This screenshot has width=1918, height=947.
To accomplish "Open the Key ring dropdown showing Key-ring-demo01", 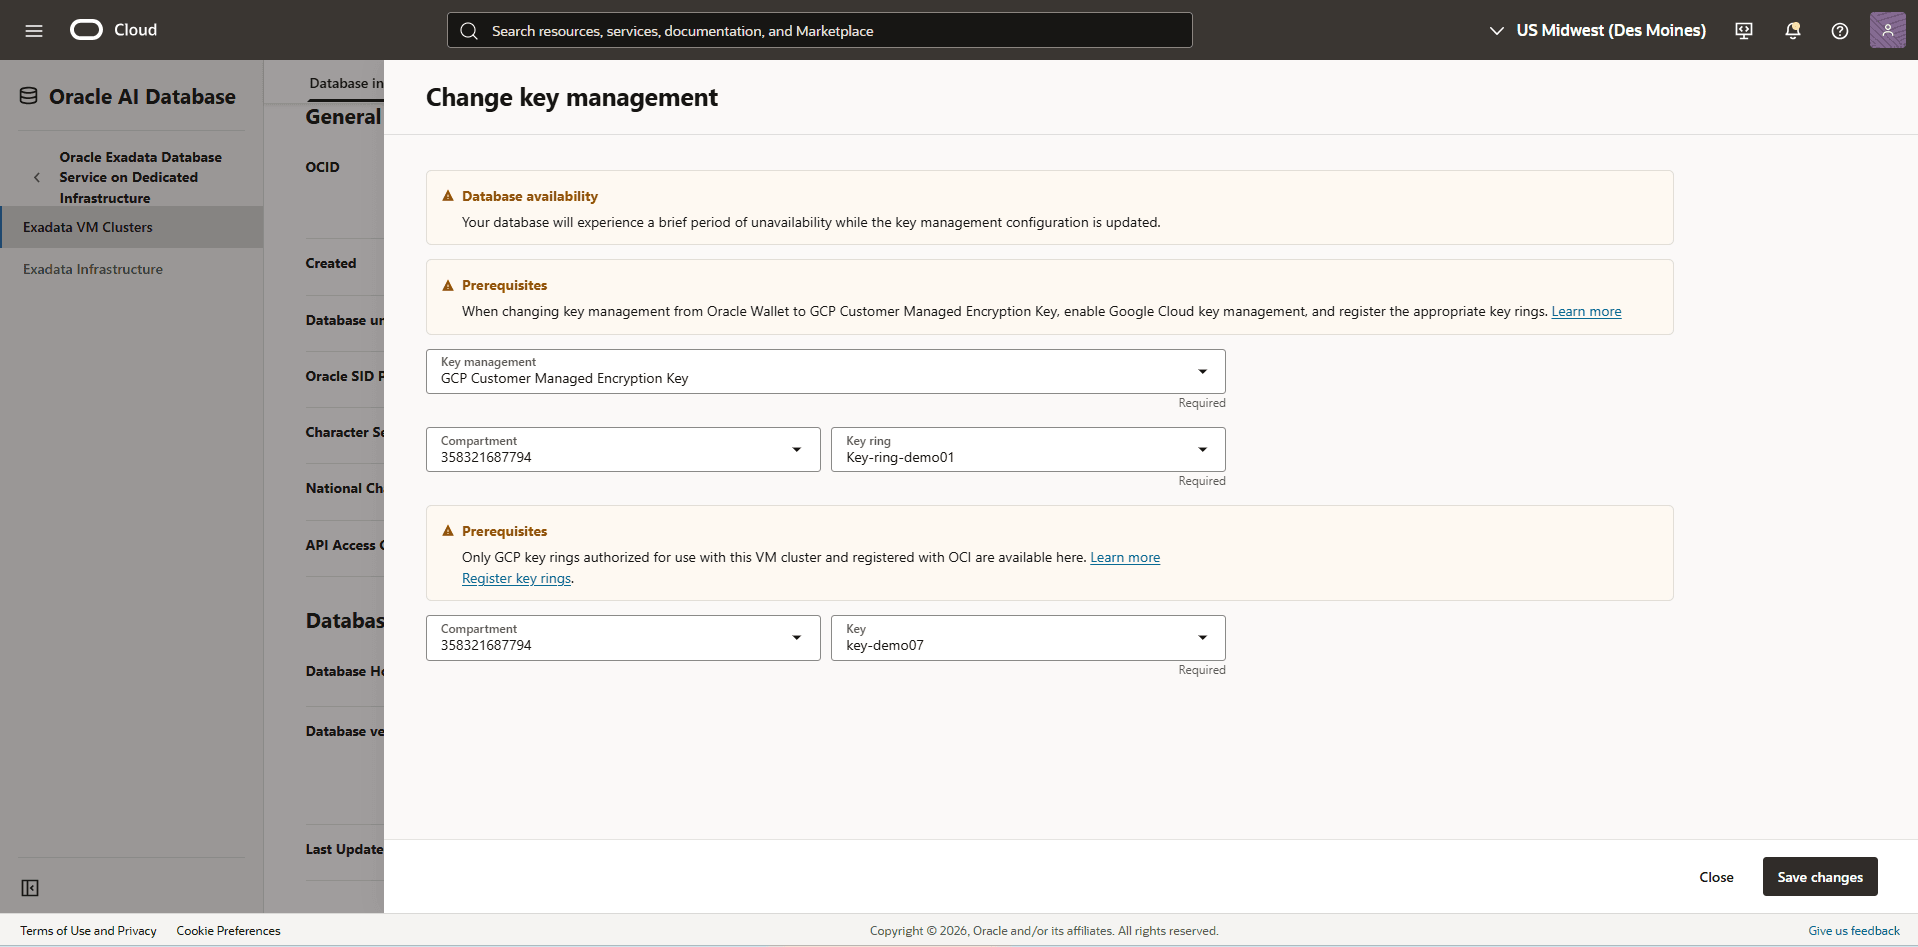I will click(x=1203, y=449).
